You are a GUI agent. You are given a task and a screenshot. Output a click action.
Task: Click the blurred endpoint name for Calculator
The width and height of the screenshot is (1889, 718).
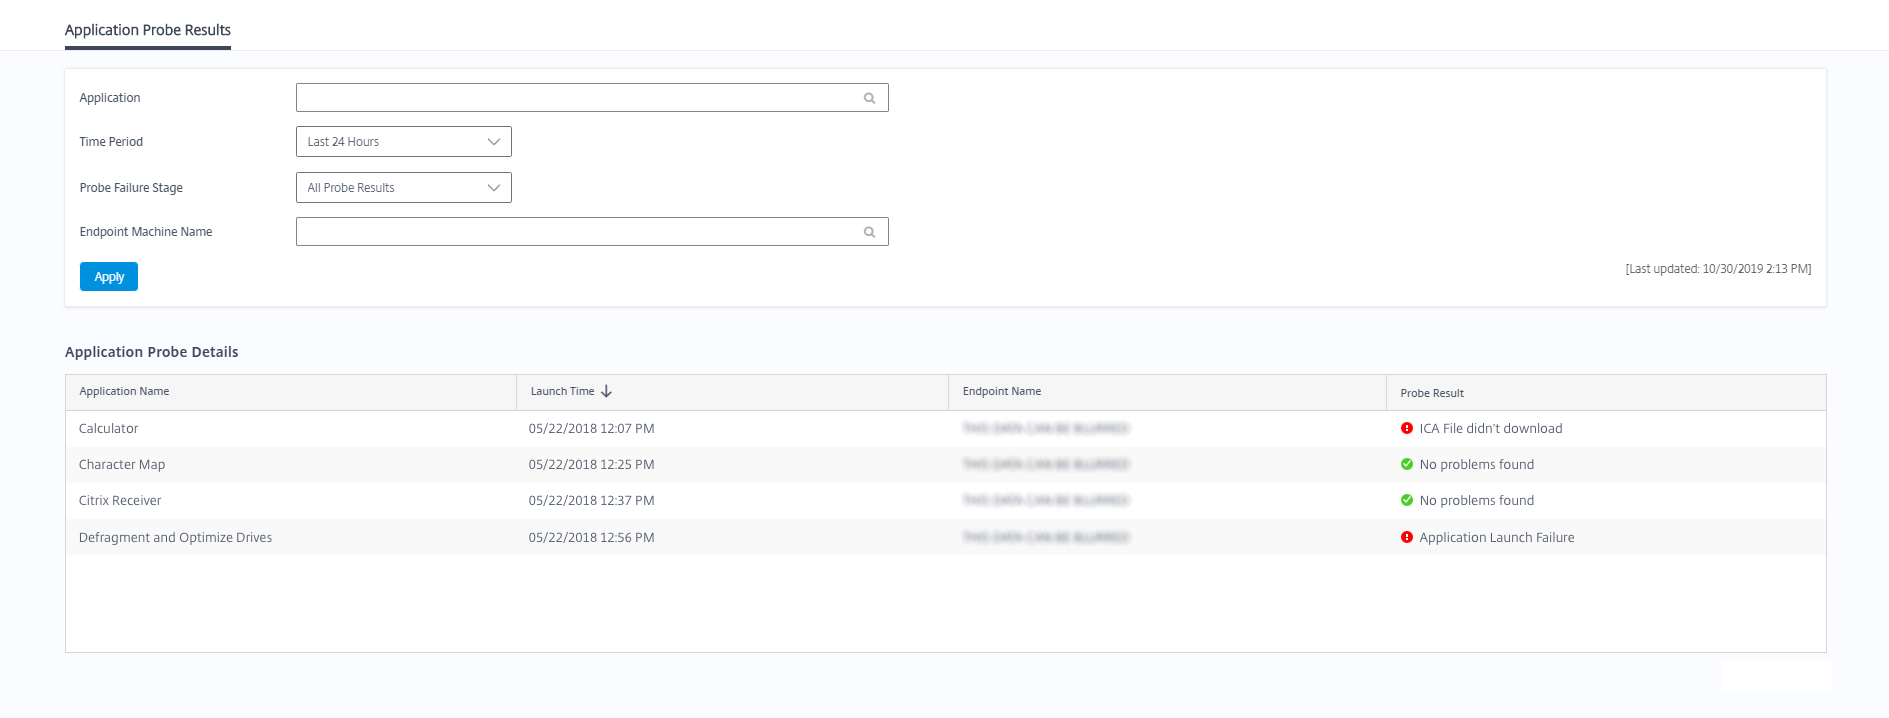[x=1045, y=429]
